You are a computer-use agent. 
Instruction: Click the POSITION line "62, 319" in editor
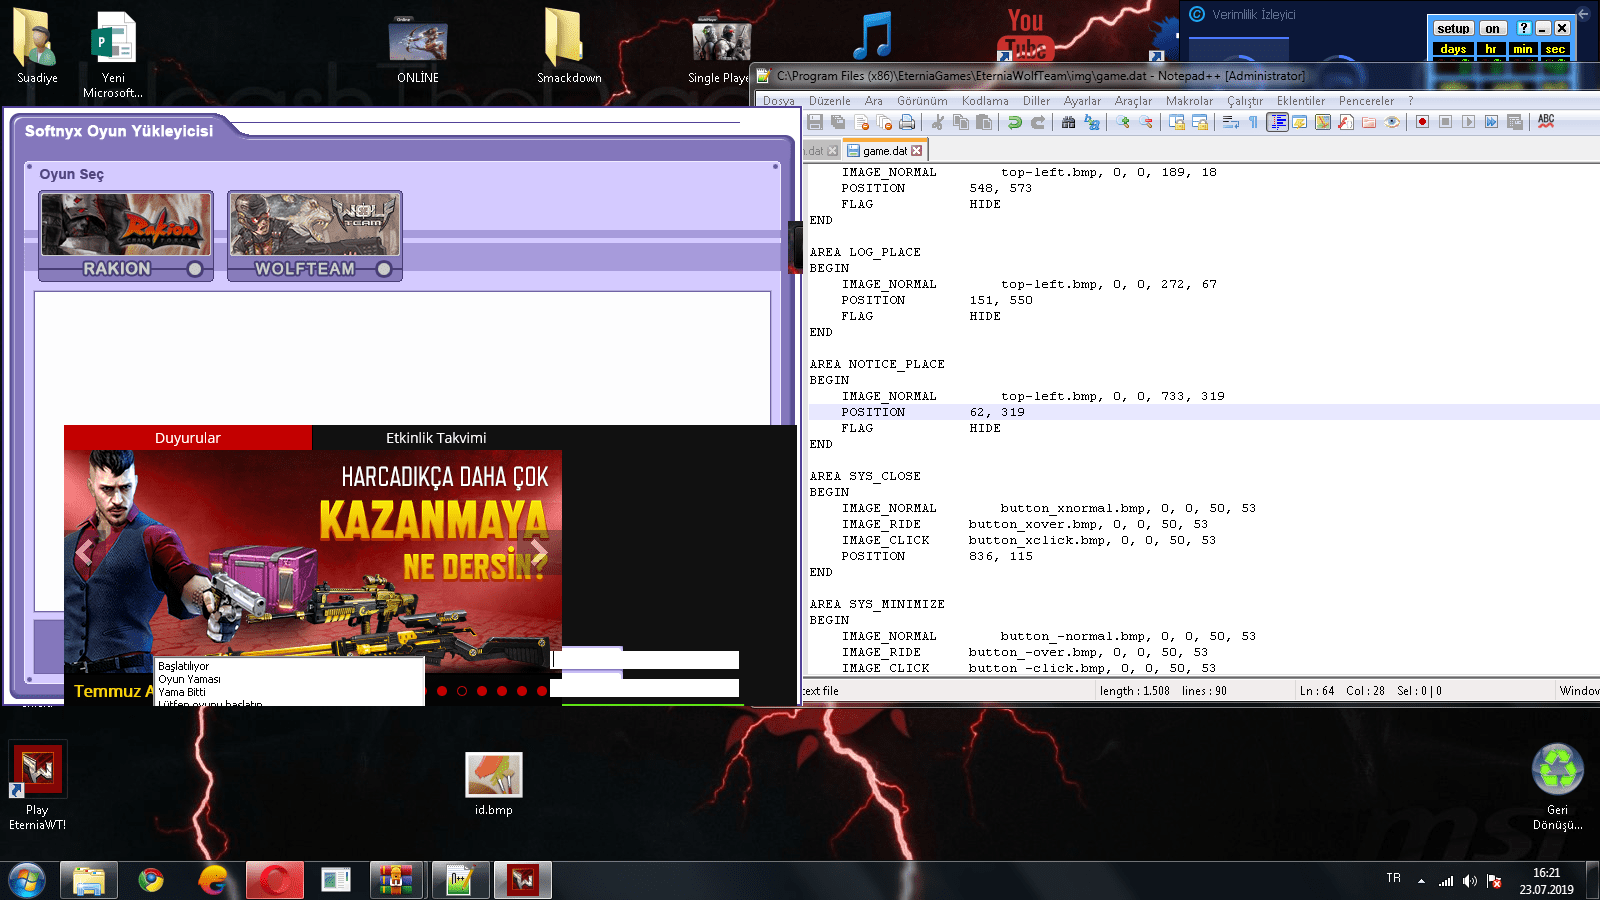click(1204, 412)
